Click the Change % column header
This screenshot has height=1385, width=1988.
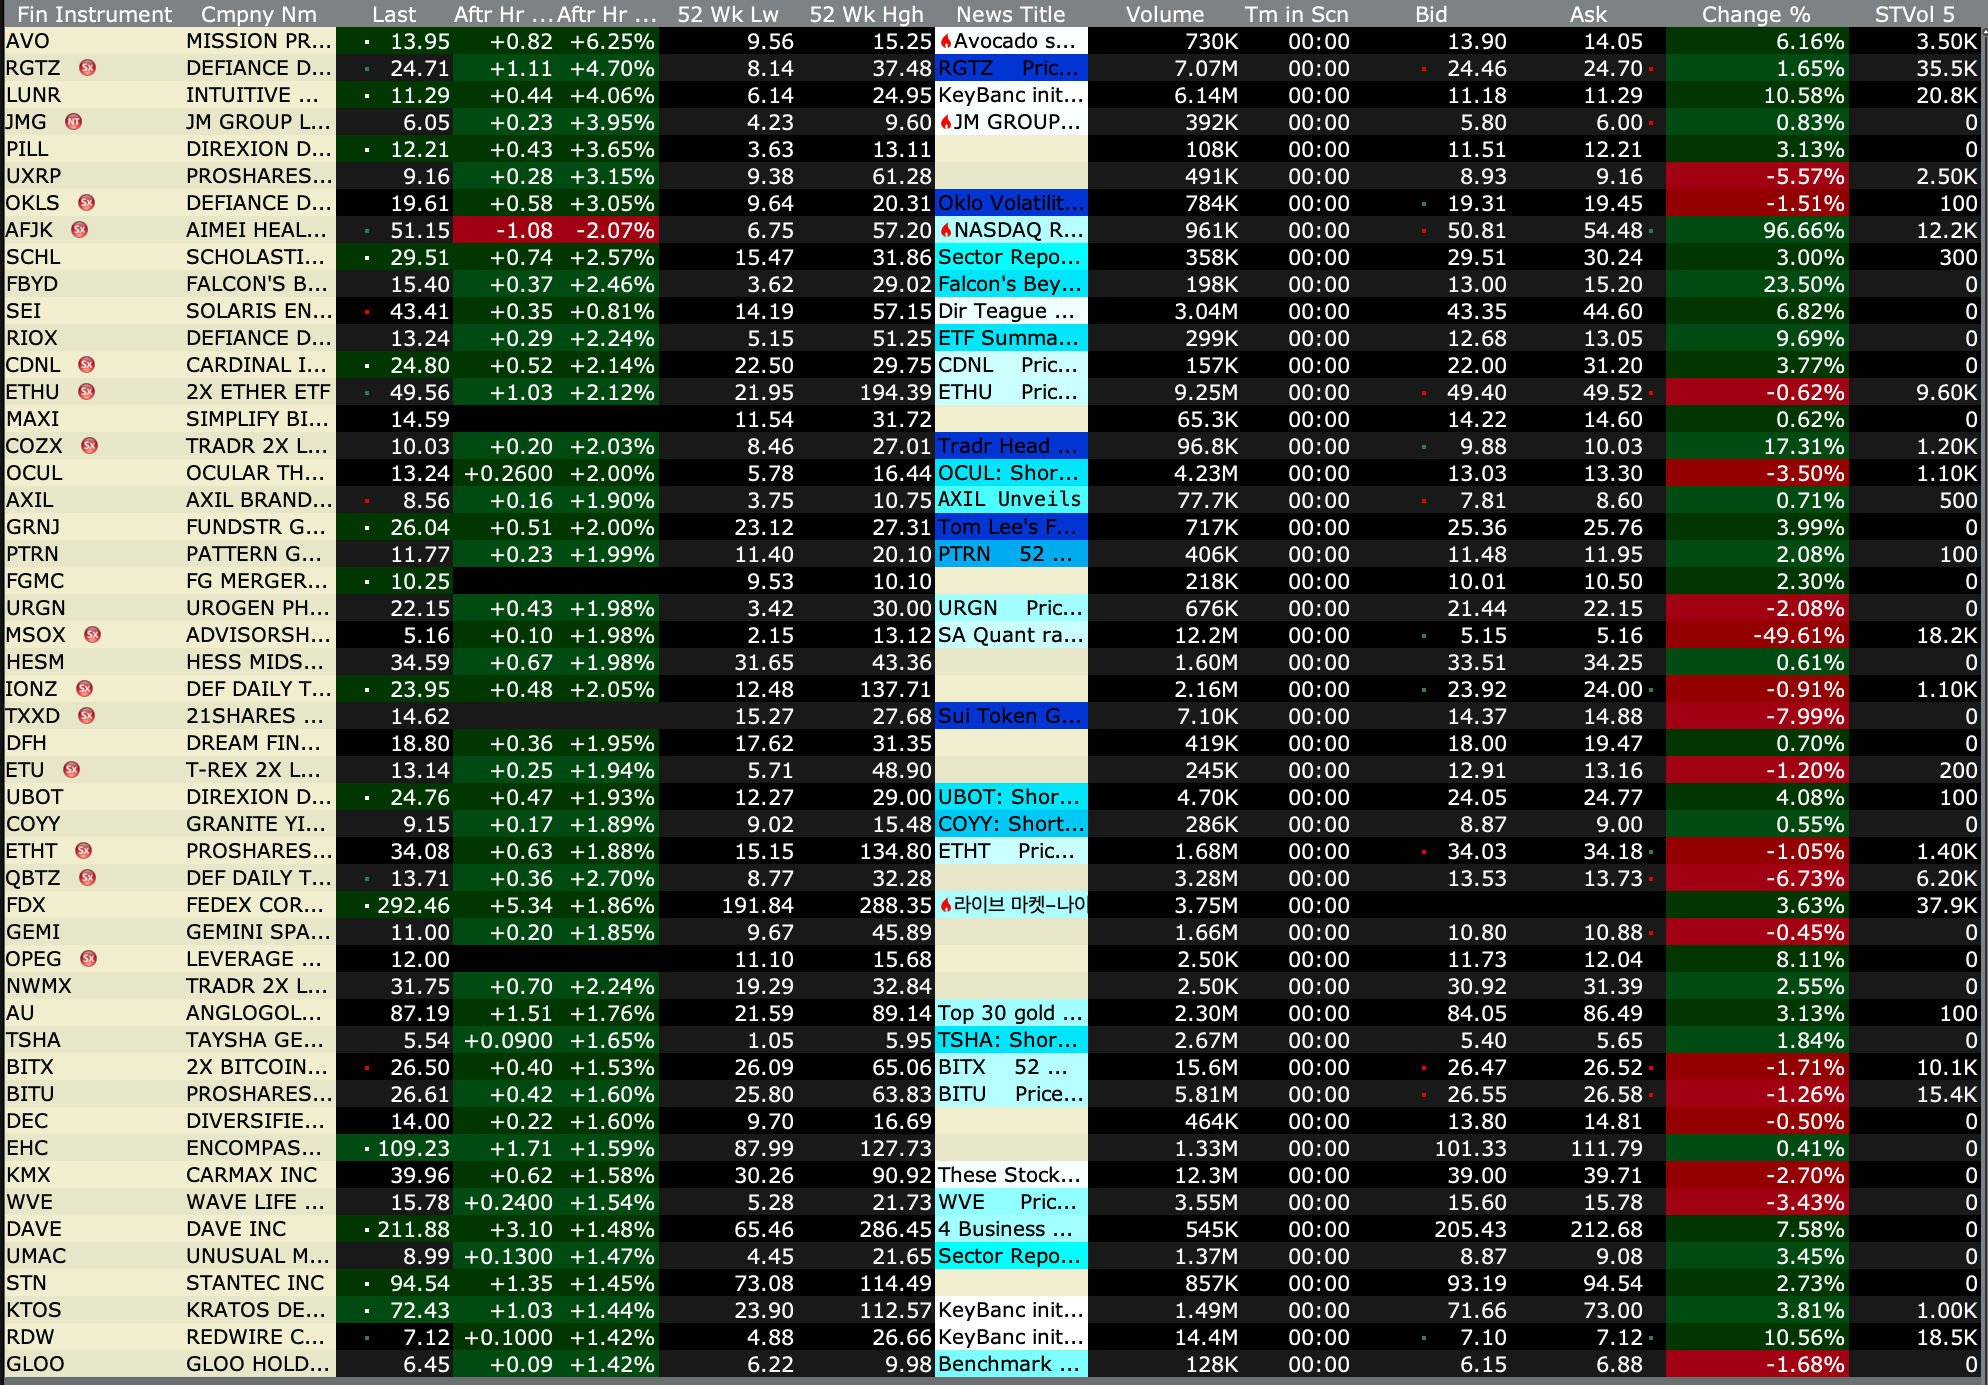coord(1755,14)
